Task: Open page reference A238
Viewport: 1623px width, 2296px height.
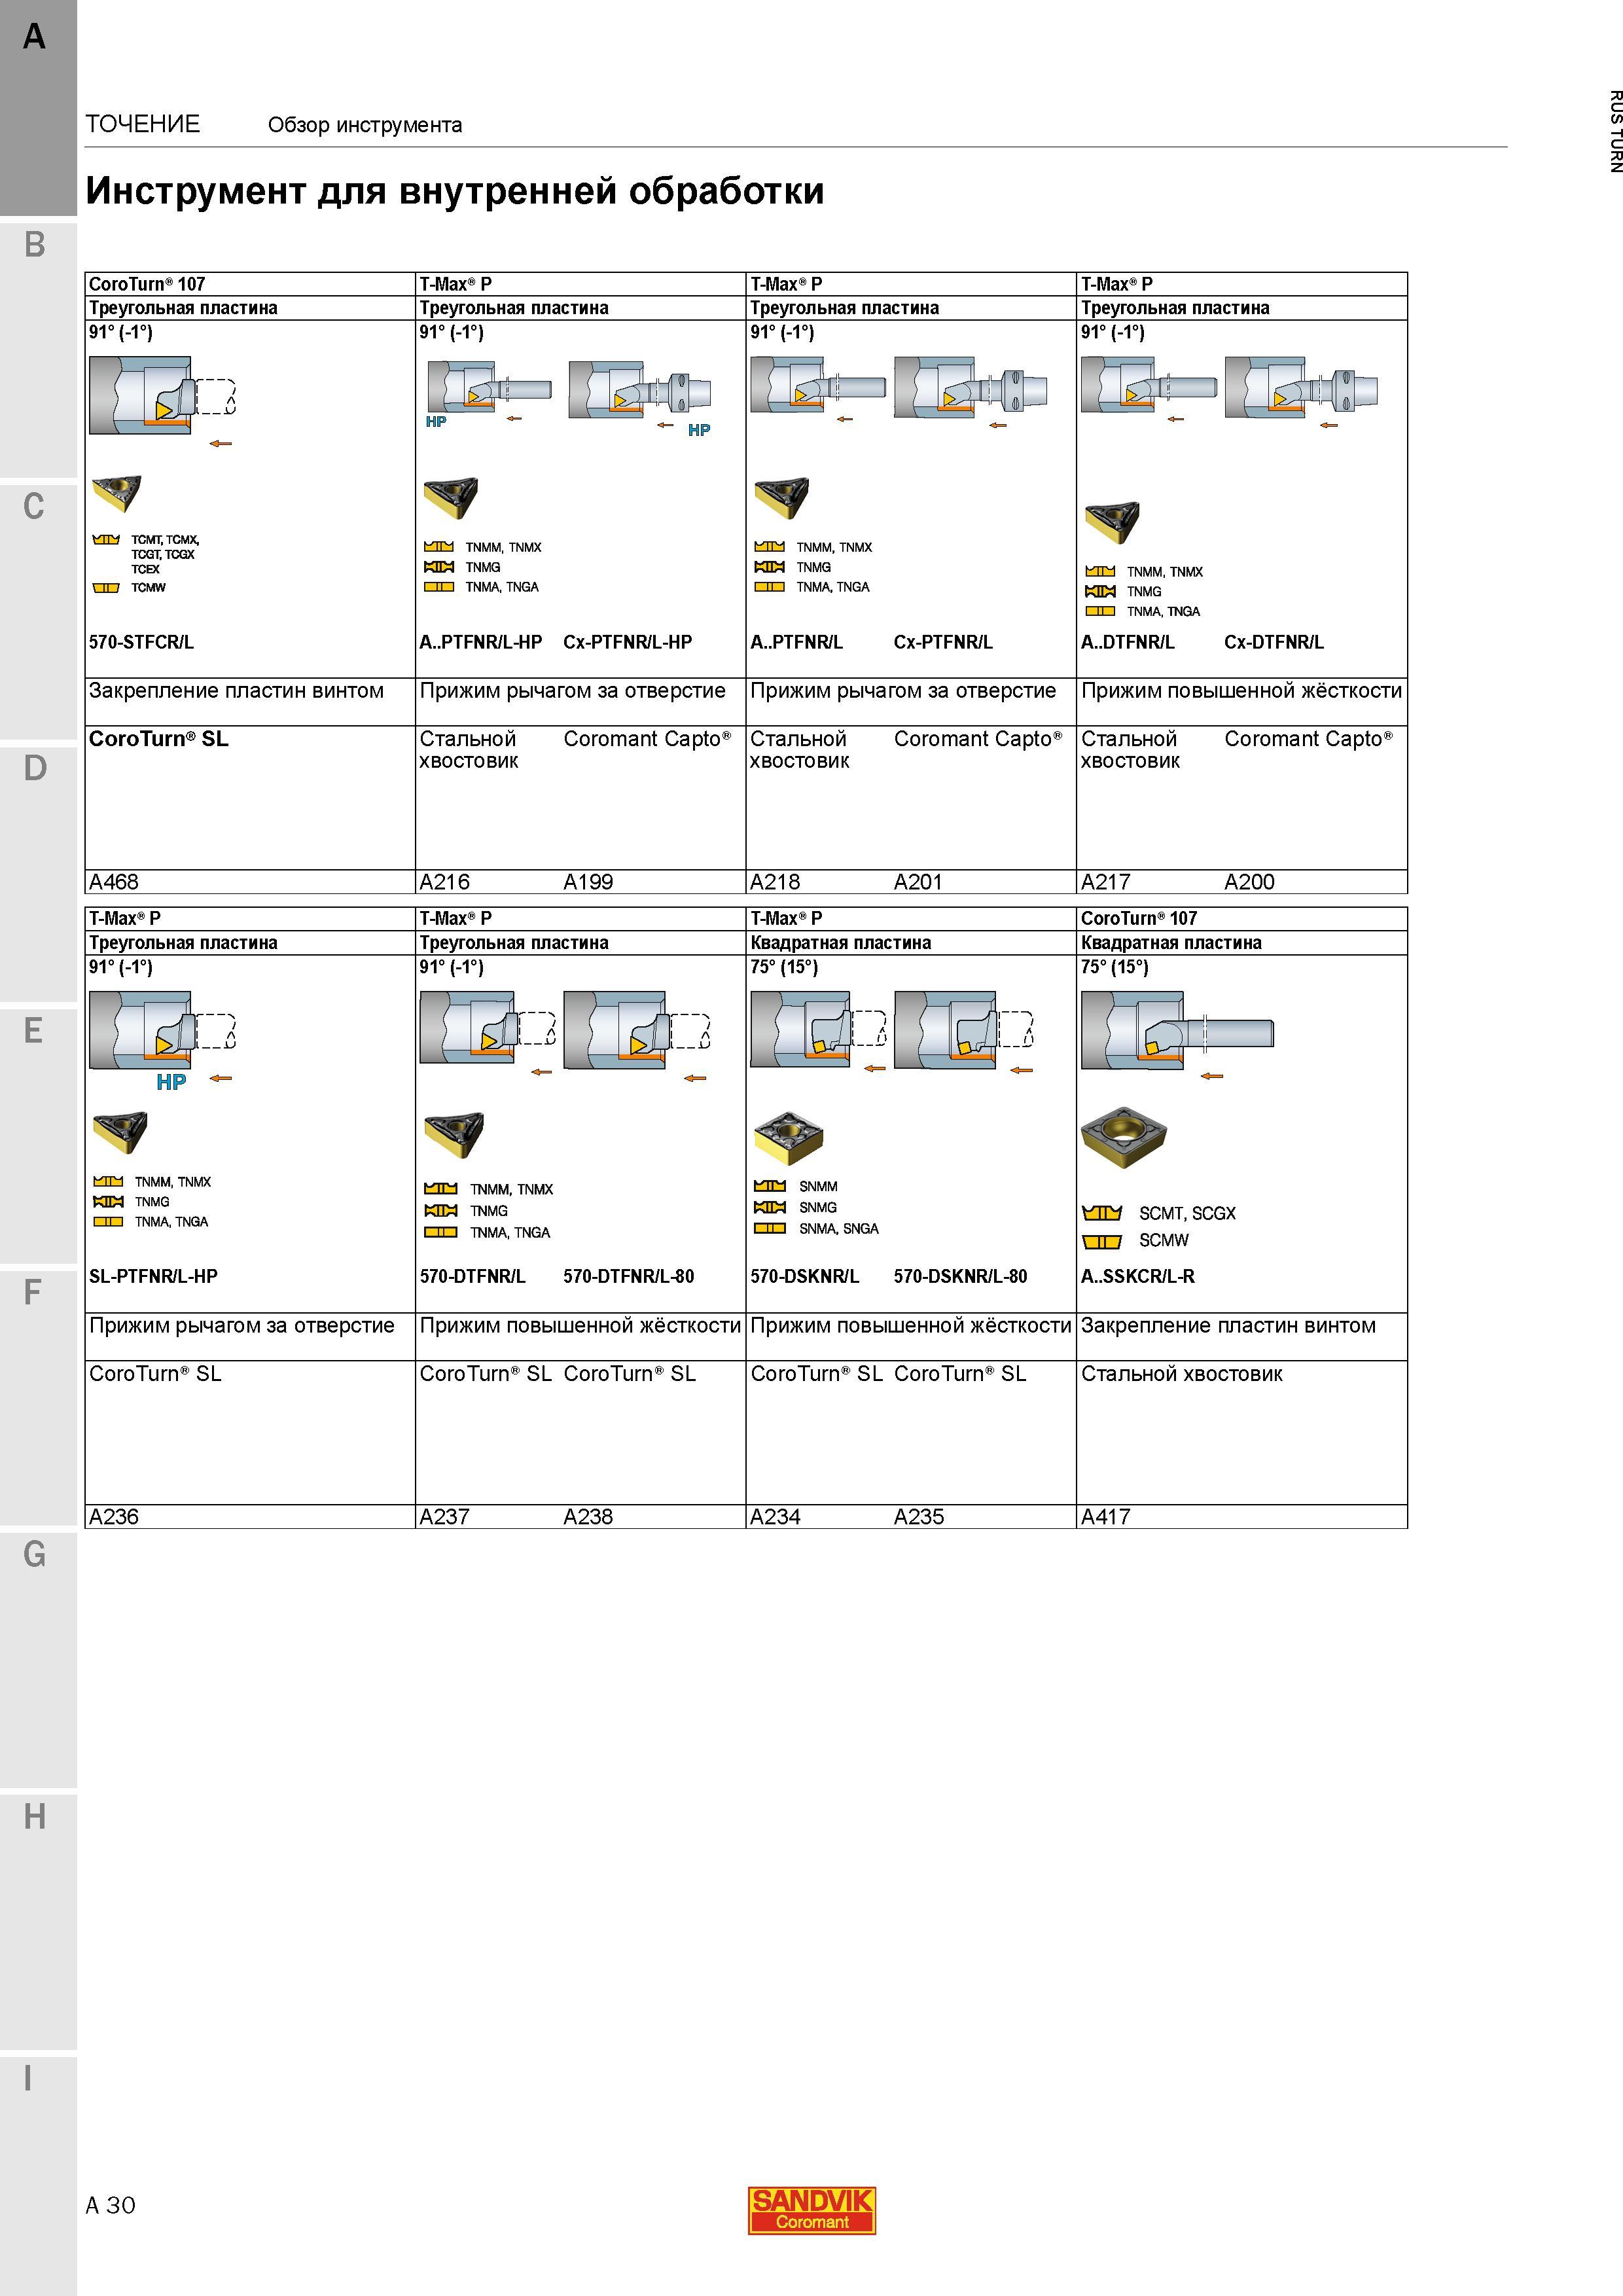Action: [588, 1517]
